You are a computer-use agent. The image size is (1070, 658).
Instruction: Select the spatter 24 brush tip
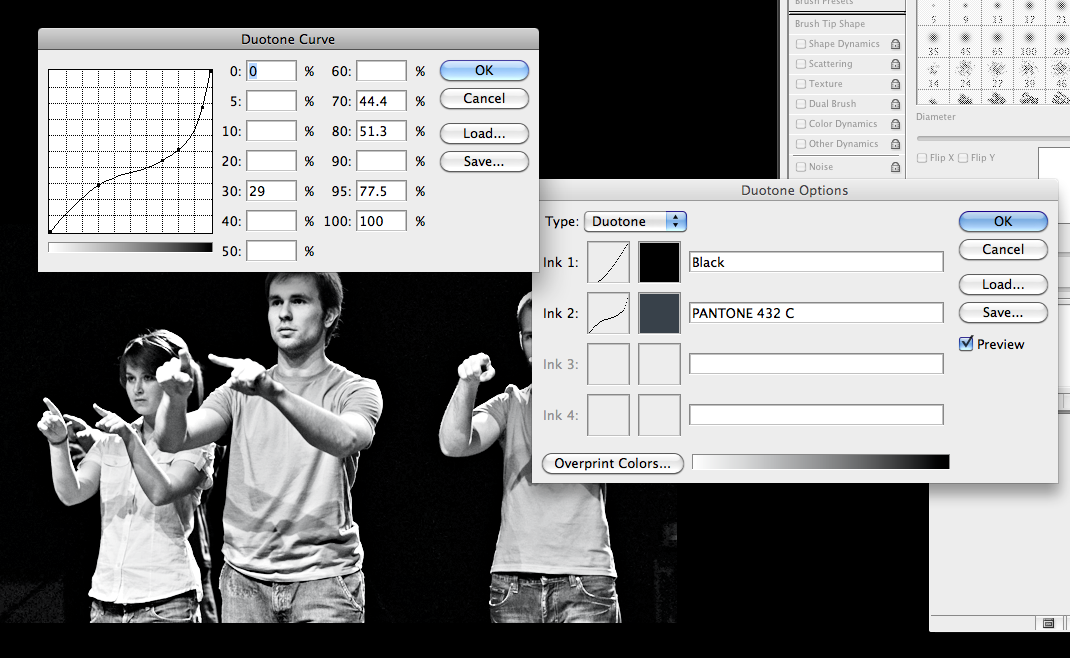(x=966, y=74)
